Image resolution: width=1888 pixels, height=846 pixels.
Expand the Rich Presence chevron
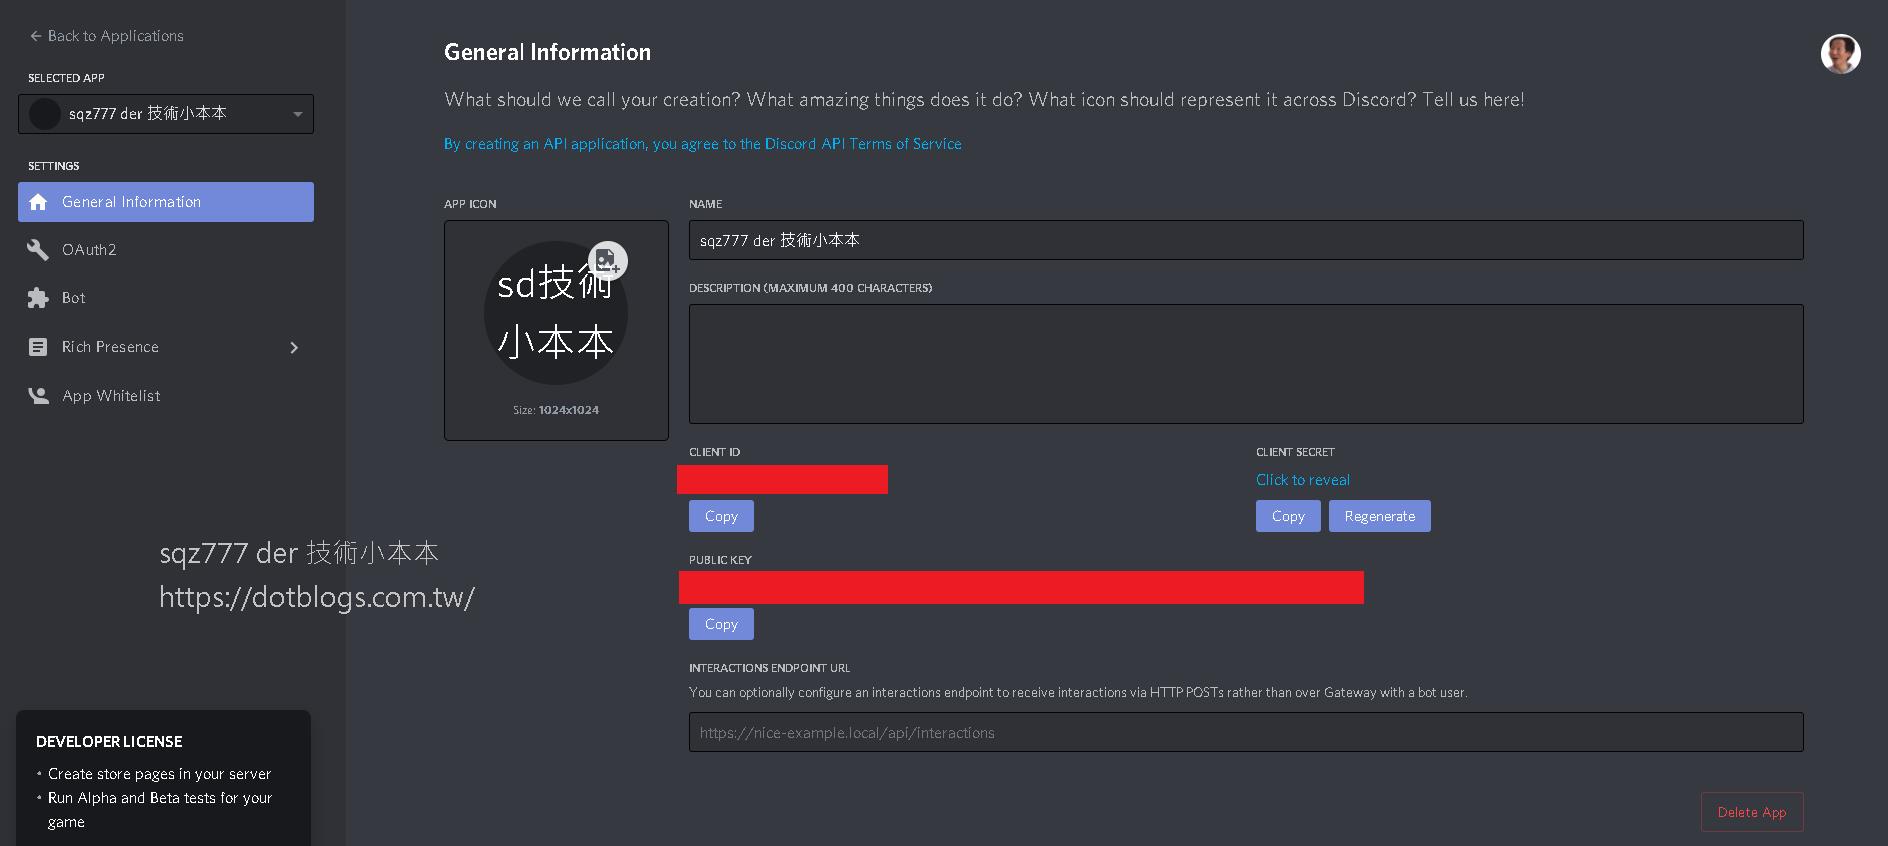(x=294, y=348)
